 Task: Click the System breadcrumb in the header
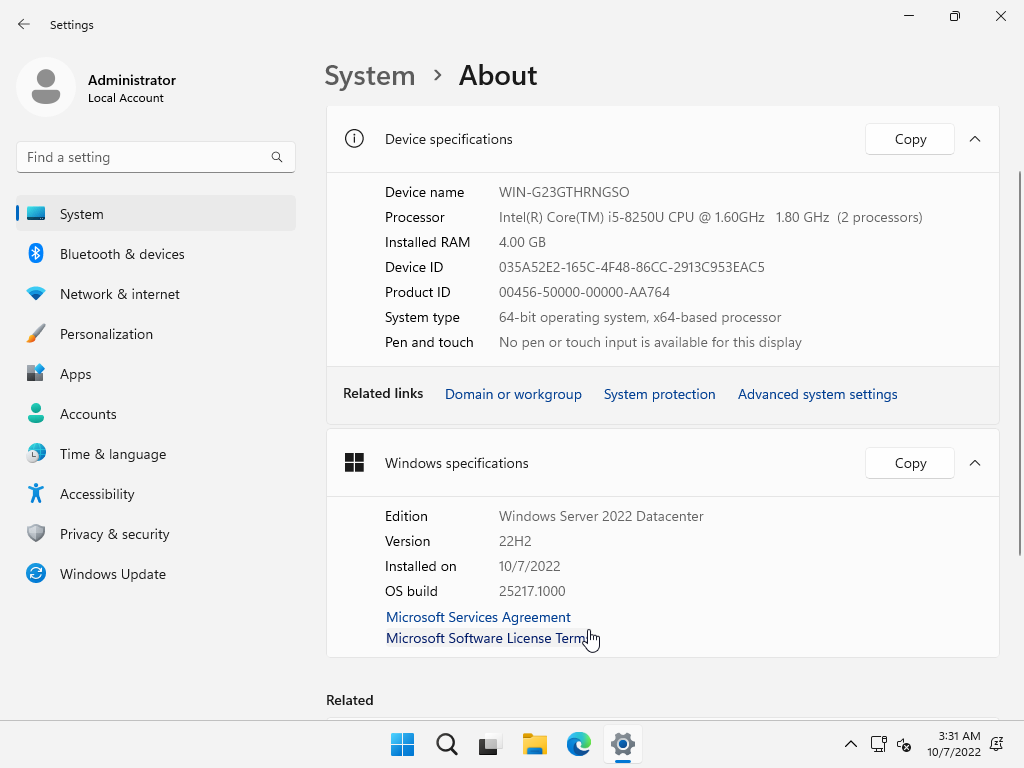pyautogui.click(x=370, y=76)
